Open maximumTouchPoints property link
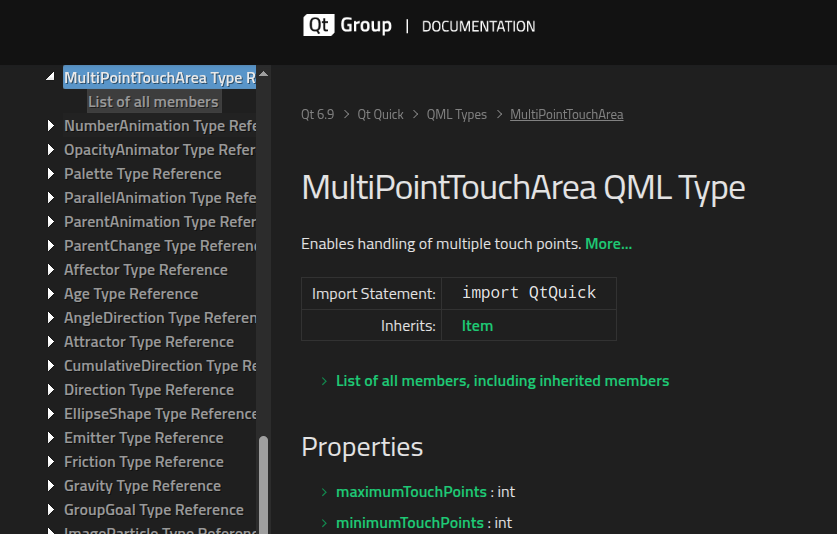Viewport: 837px width, 534px height. point(411,492)
